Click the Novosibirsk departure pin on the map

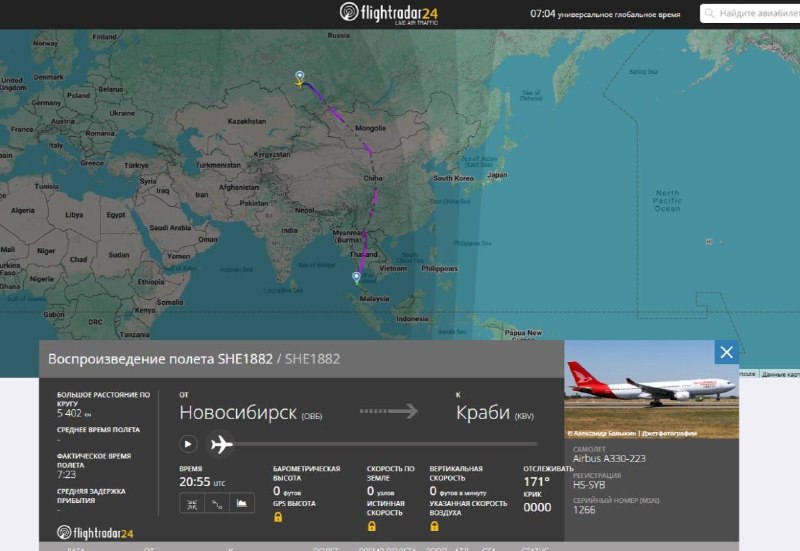300,76
